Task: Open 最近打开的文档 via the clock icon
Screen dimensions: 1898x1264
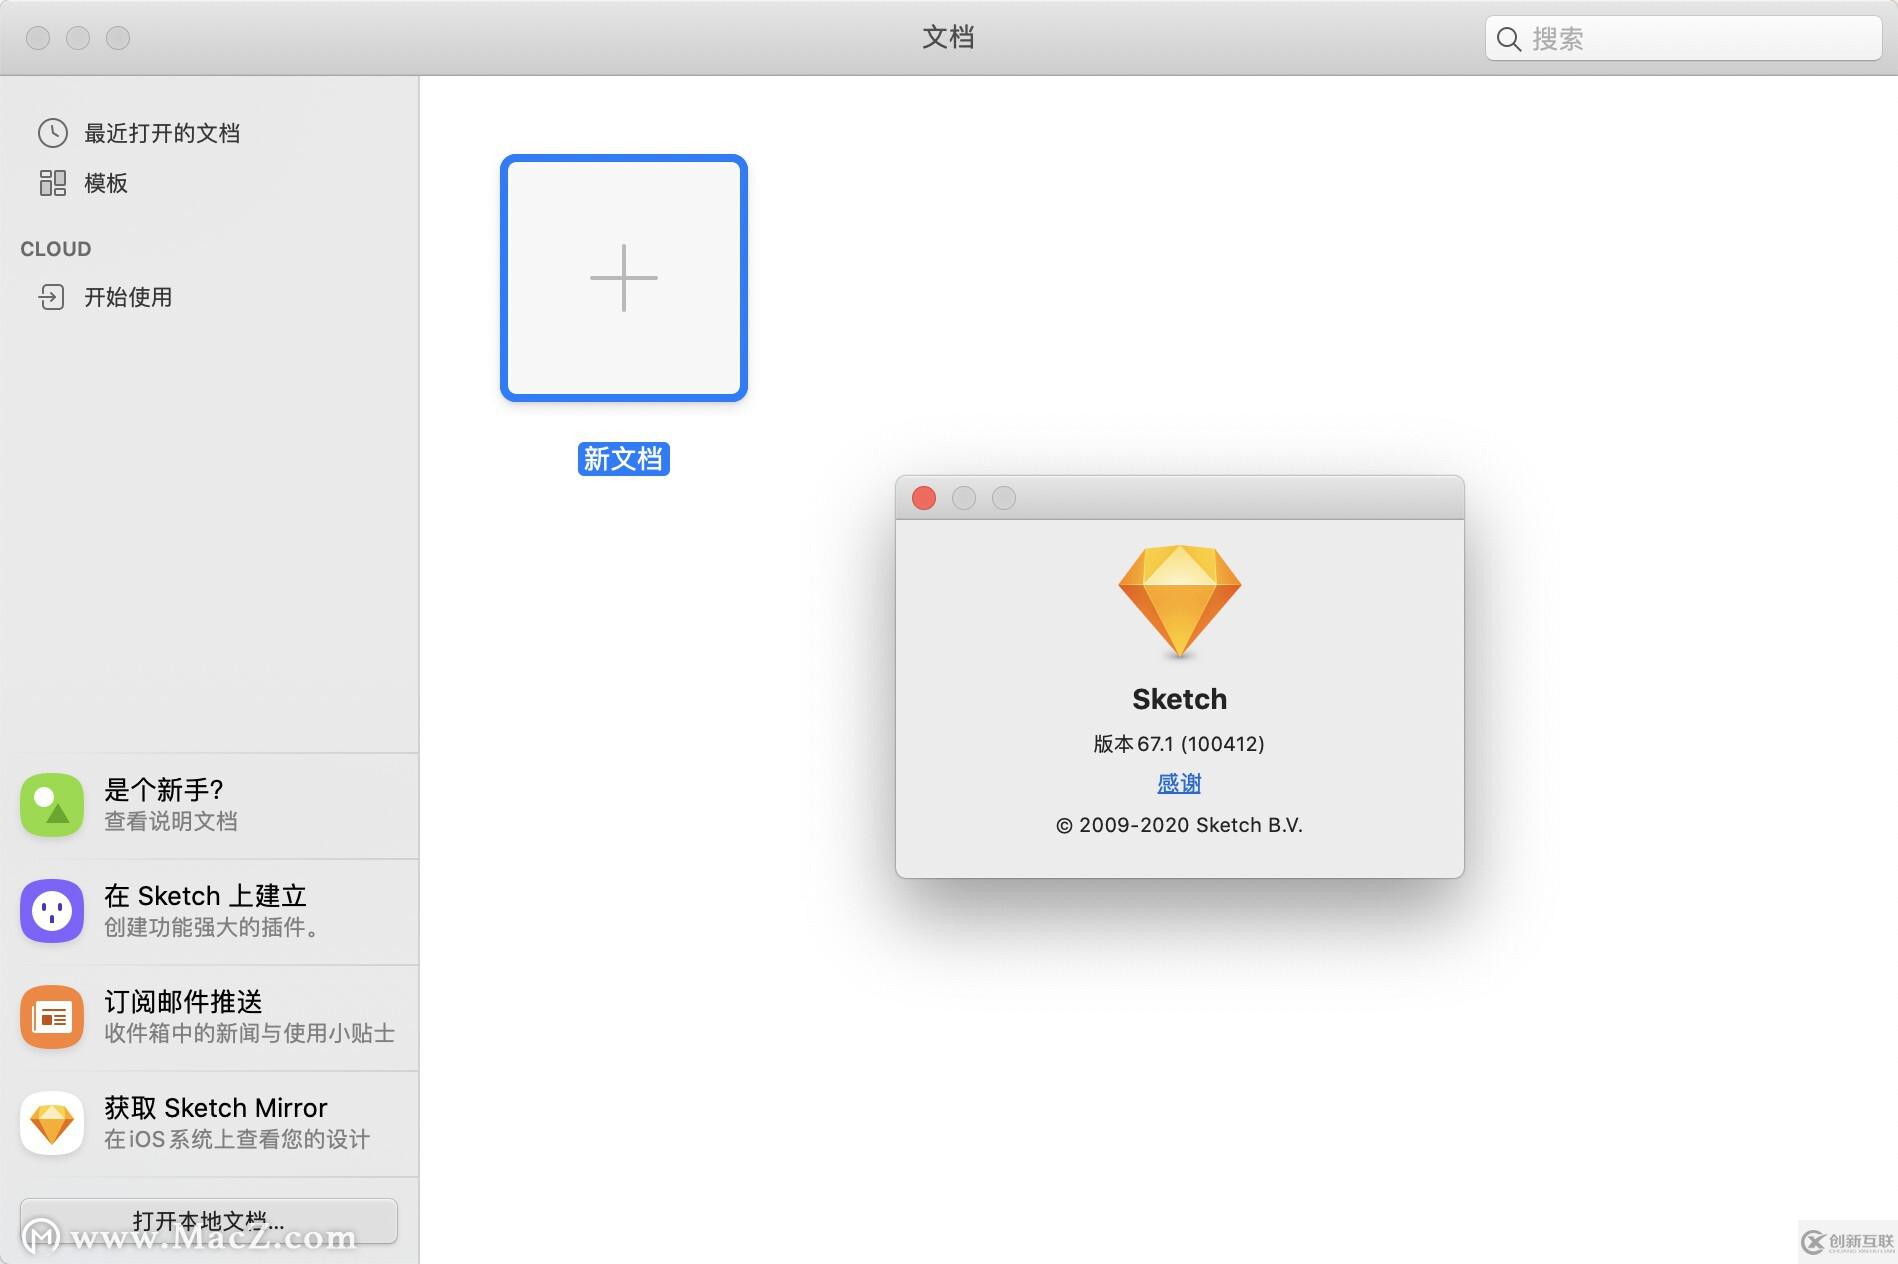Action: 52,133
